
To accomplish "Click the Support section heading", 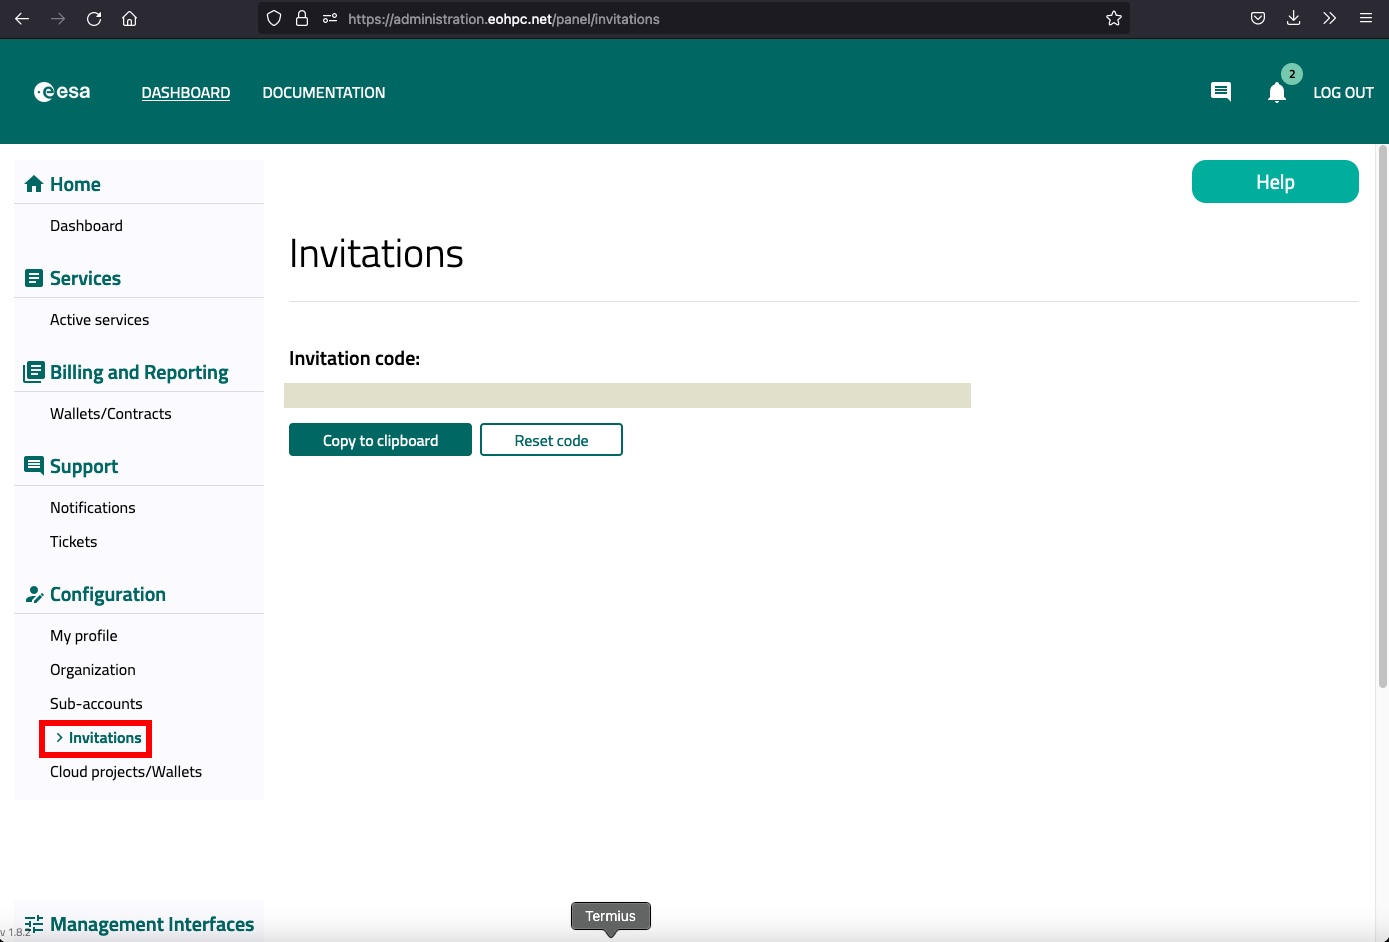I will coord(84,466).
